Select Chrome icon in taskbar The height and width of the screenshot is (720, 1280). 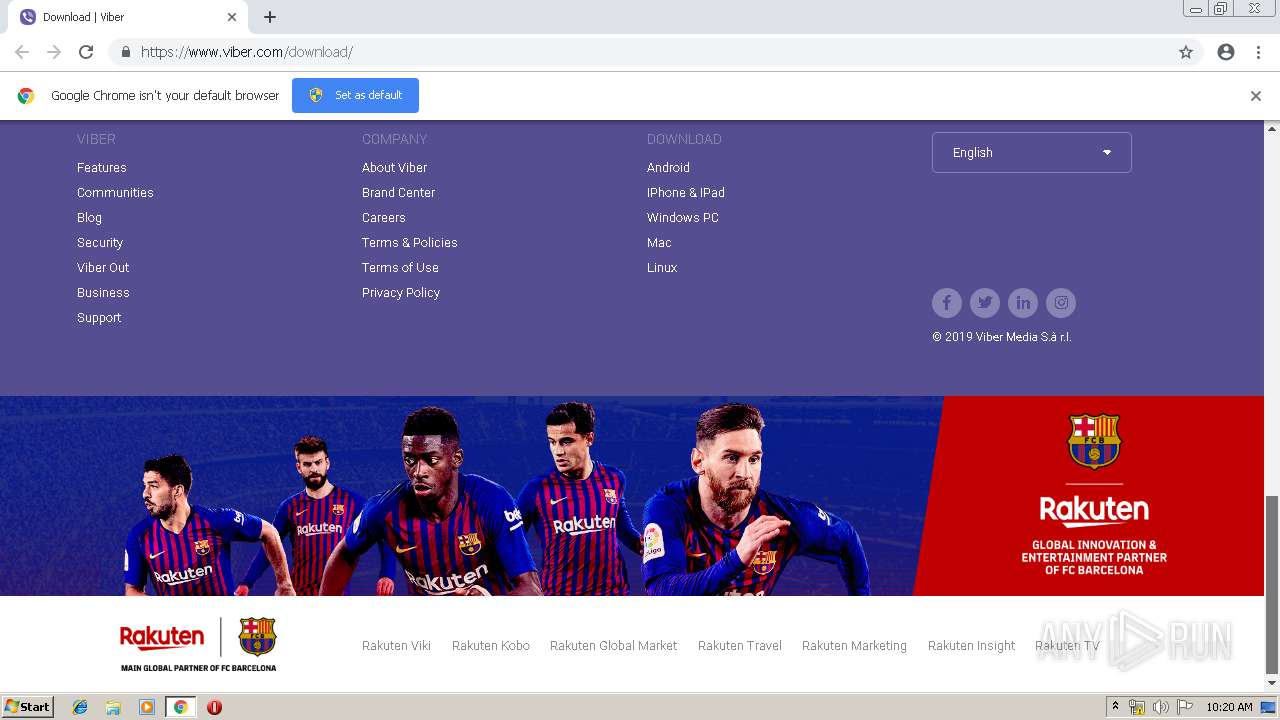point(181,707)
